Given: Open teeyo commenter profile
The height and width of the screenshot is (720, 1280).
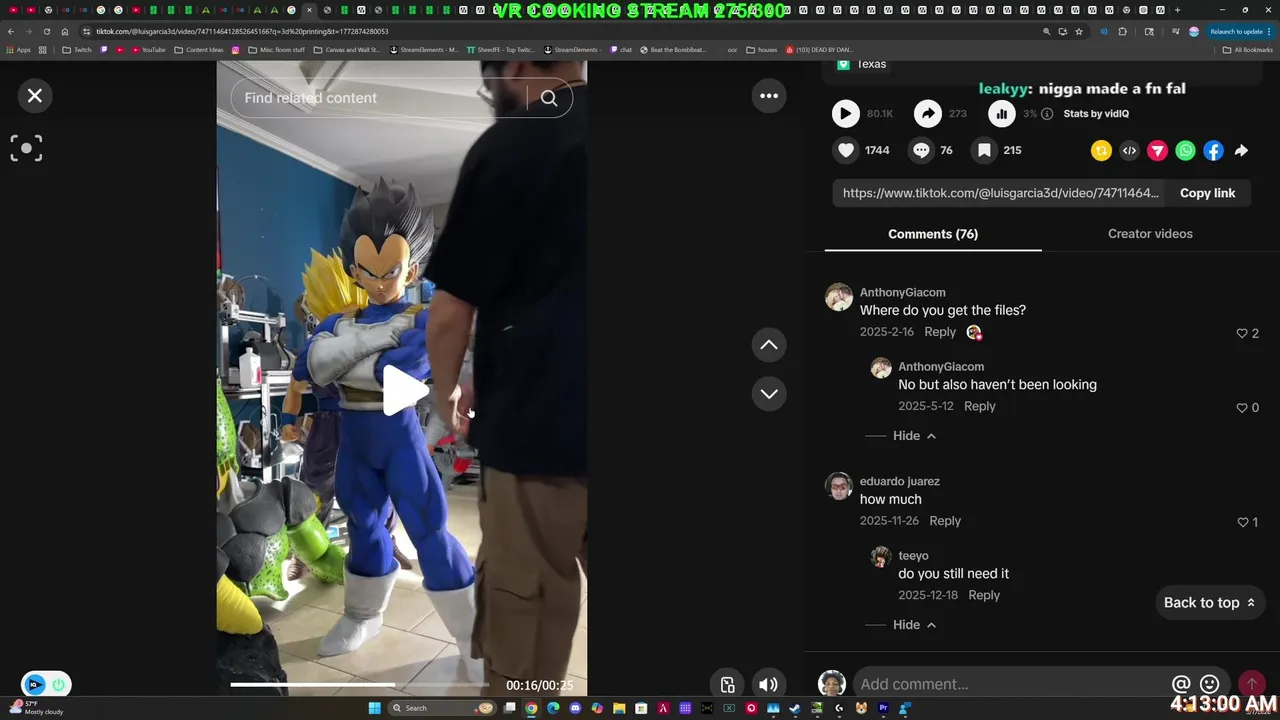Looking at the screenshot, I should click(x=913, y=556).
